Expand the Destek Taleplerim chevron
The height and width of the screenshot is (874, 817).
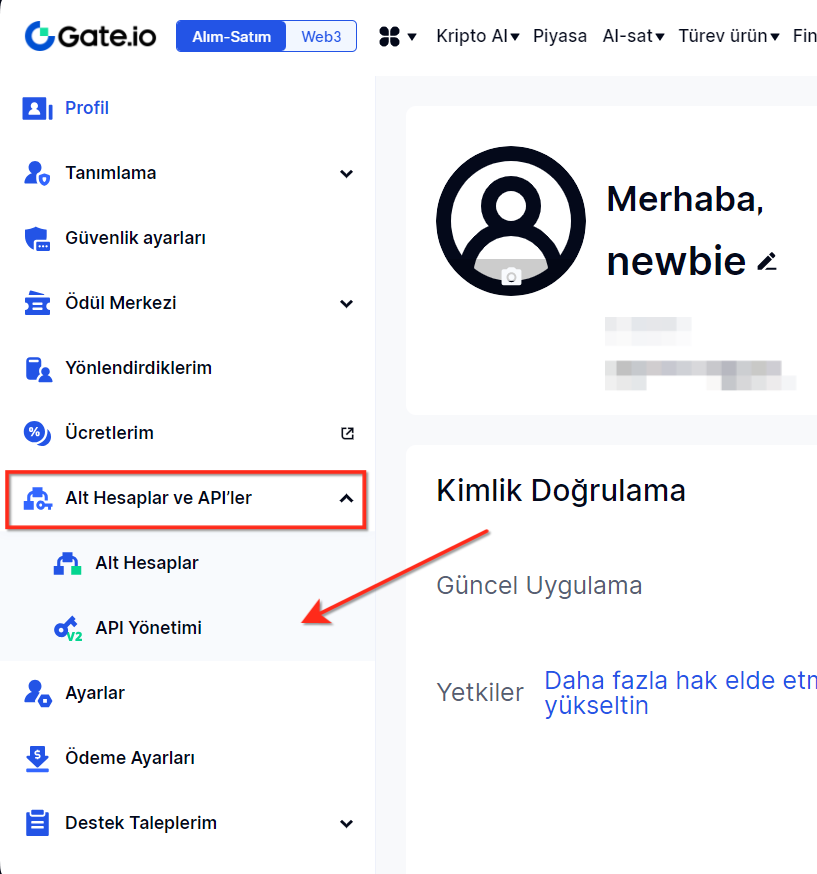pos(346,824)
